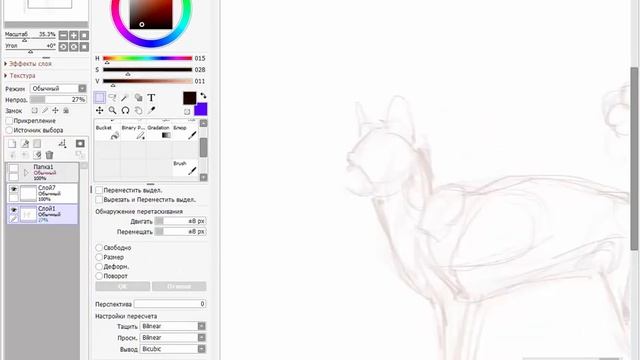
Task: Select the lasso selection tool
Action: click(x=112, y=98)
